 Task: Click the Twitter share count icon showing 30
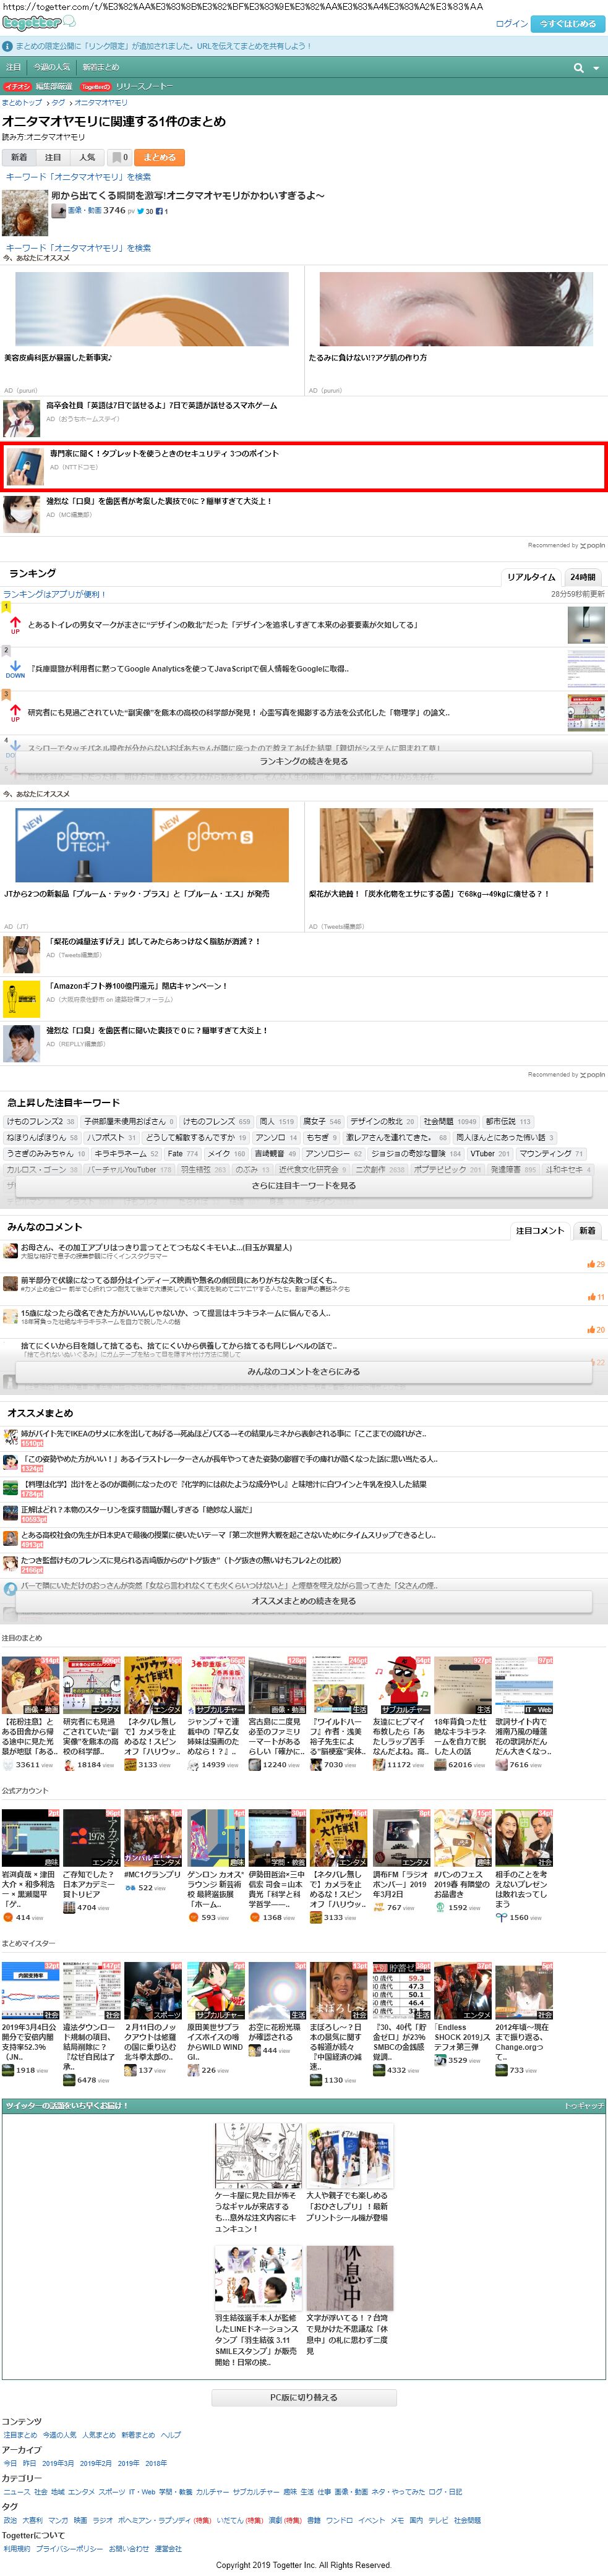tap(145, 211)
